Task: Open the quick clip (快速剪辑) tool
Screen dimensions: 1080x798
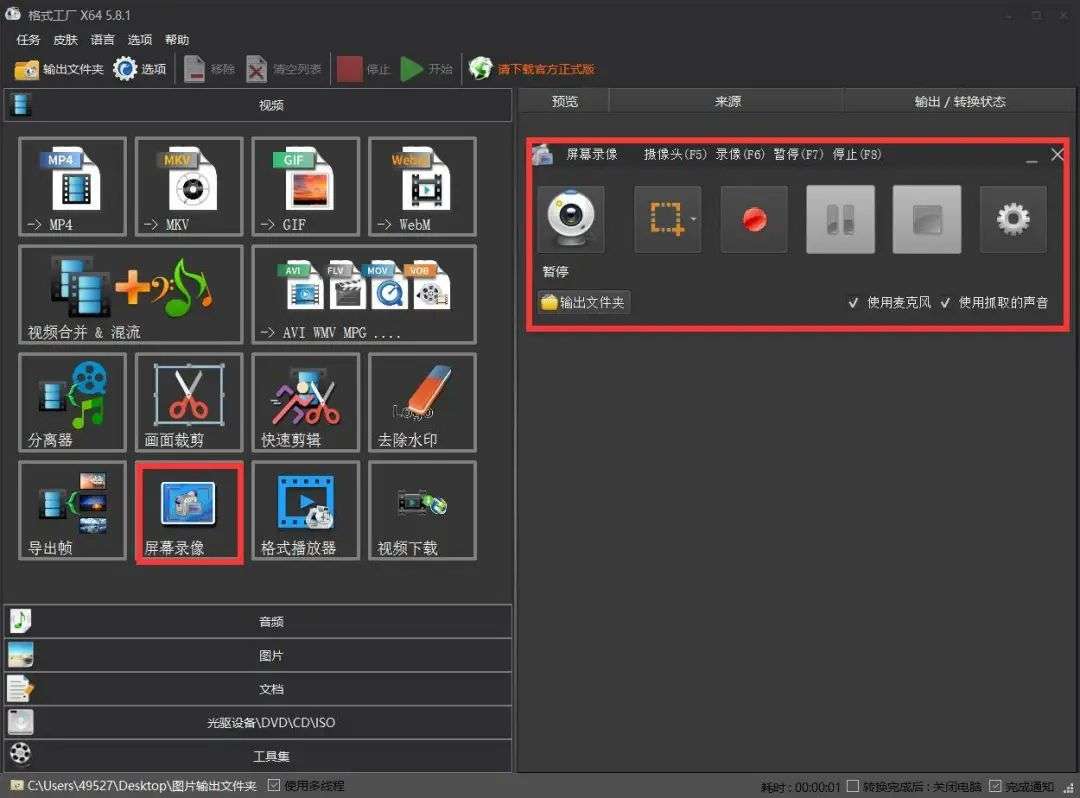Action: point(306,402)
